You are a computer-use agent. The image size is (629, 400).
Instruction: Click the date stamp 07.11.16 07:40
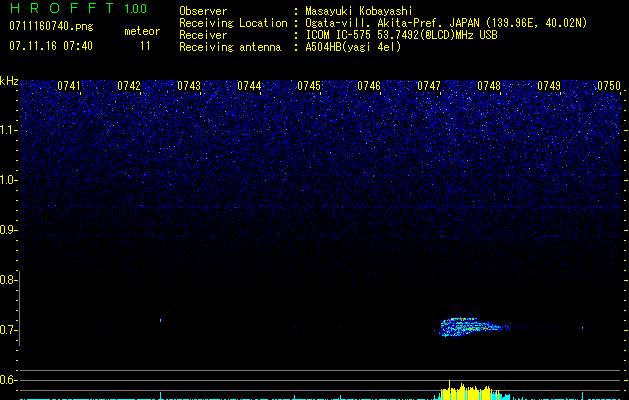51,46
